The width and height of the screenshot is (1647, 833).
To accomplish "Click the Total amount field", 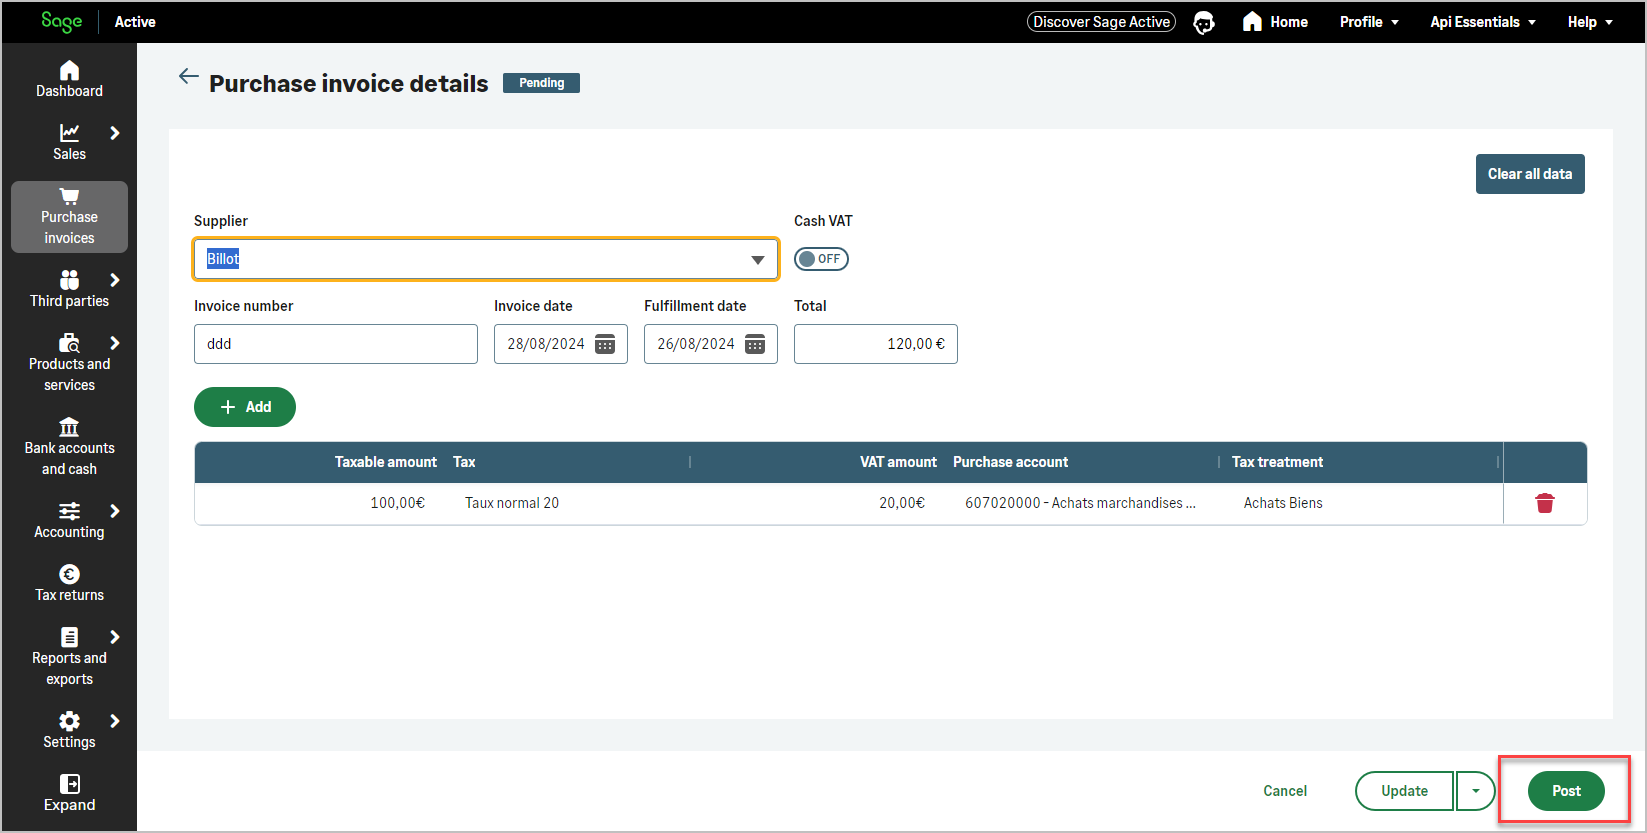I will [x=876, y=344].
